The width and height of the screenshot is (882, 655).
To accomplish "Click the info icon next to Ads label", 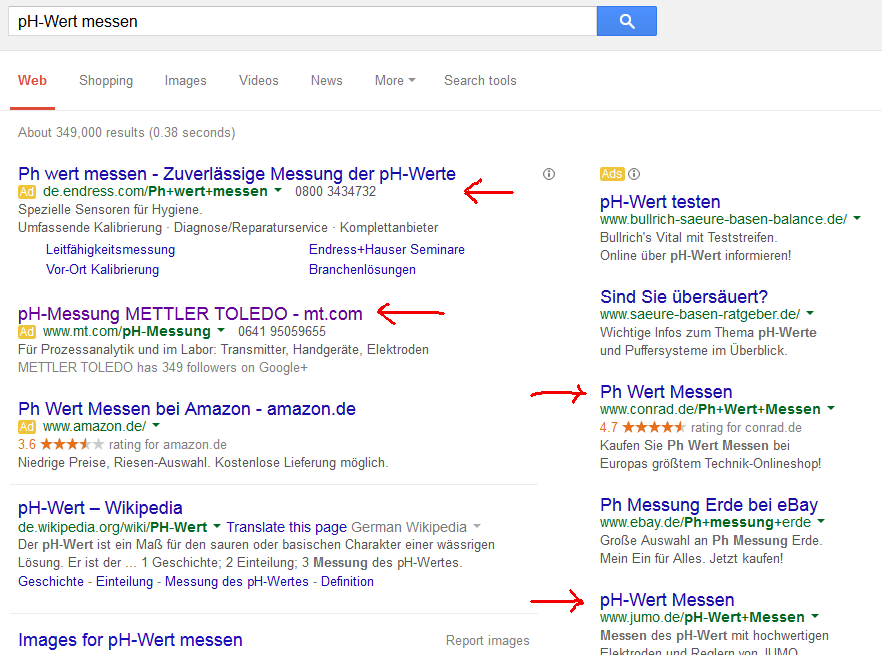I will pyautogui.click(x=634, y=174).
